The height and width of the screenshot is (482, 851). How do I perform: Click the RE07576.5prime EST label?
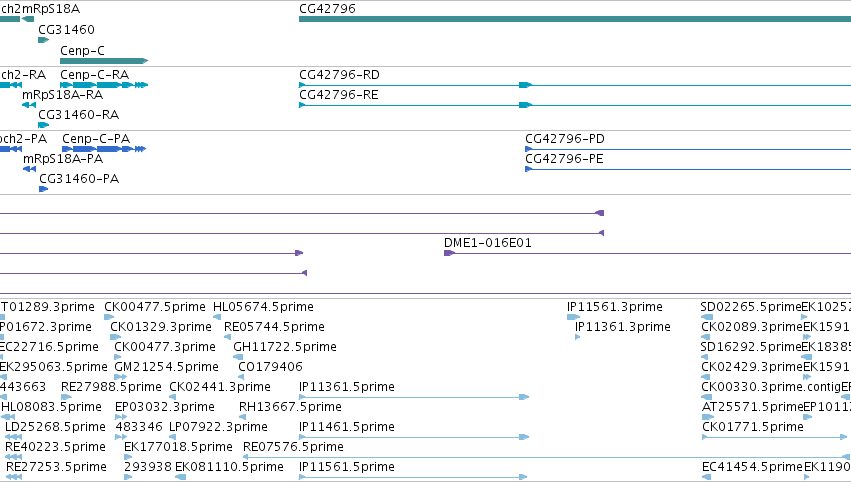point(294,447)
